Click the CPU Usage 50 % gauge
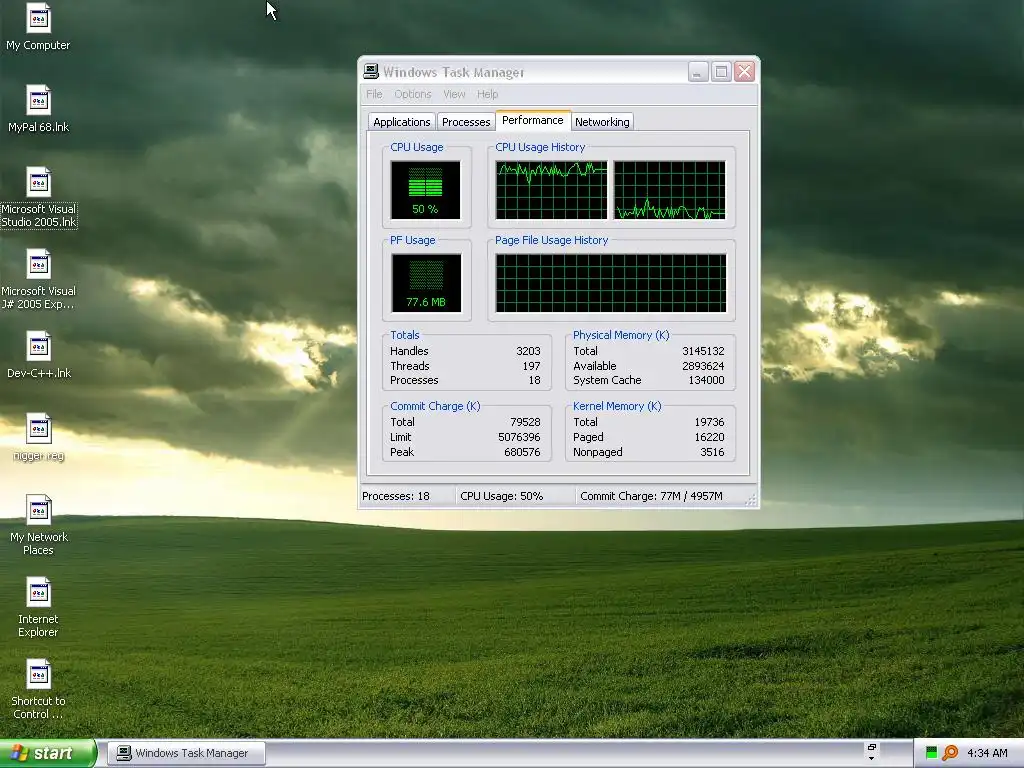 [x=425, y=190]
